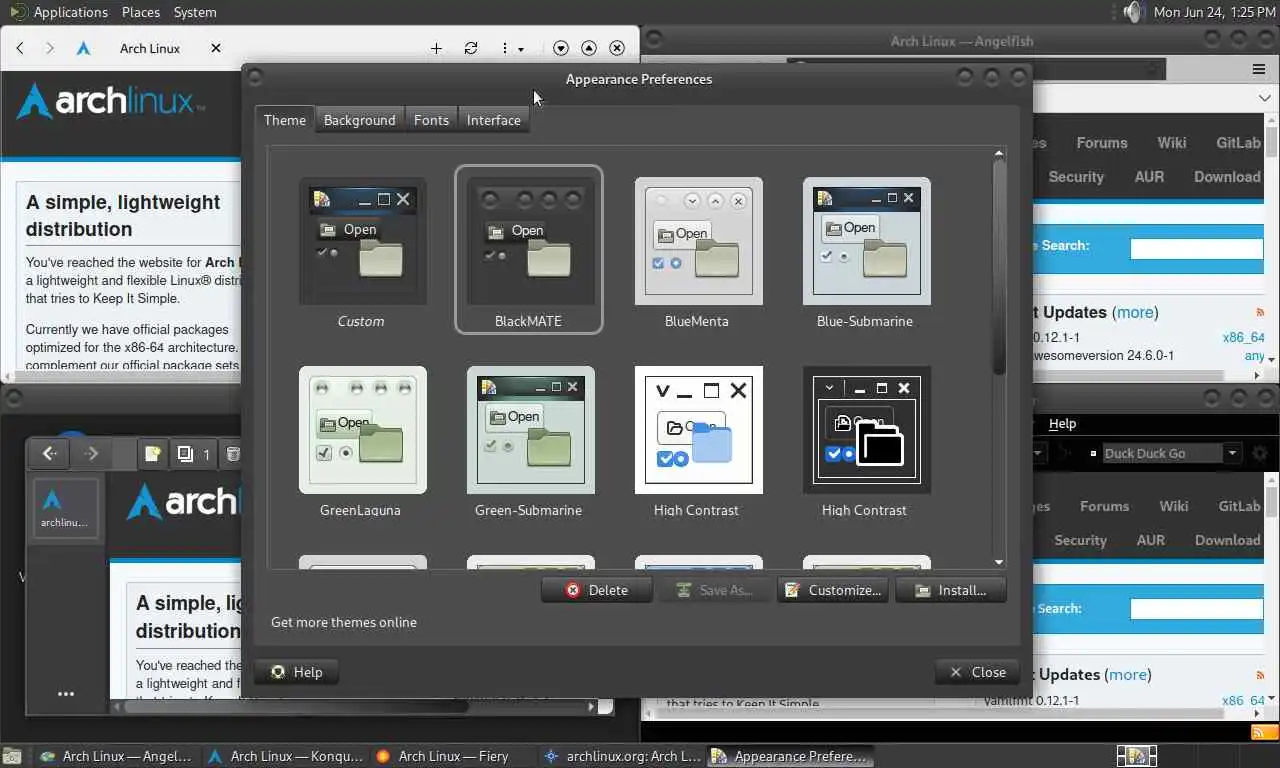Open Security link in Konqueror window
Screen dimensions: 1280x768
(x=1080, y=540)
